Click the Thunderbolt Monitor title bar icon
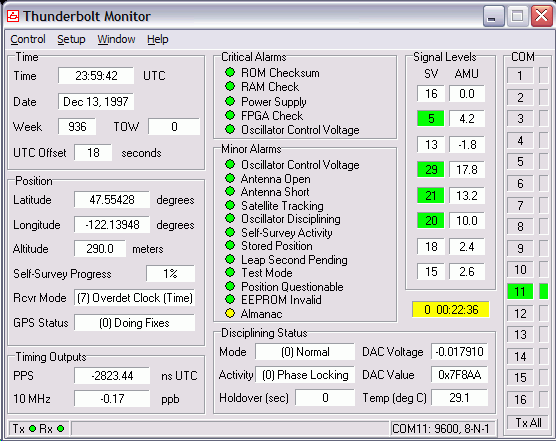The image size is (556, 441). coord(13,16)
